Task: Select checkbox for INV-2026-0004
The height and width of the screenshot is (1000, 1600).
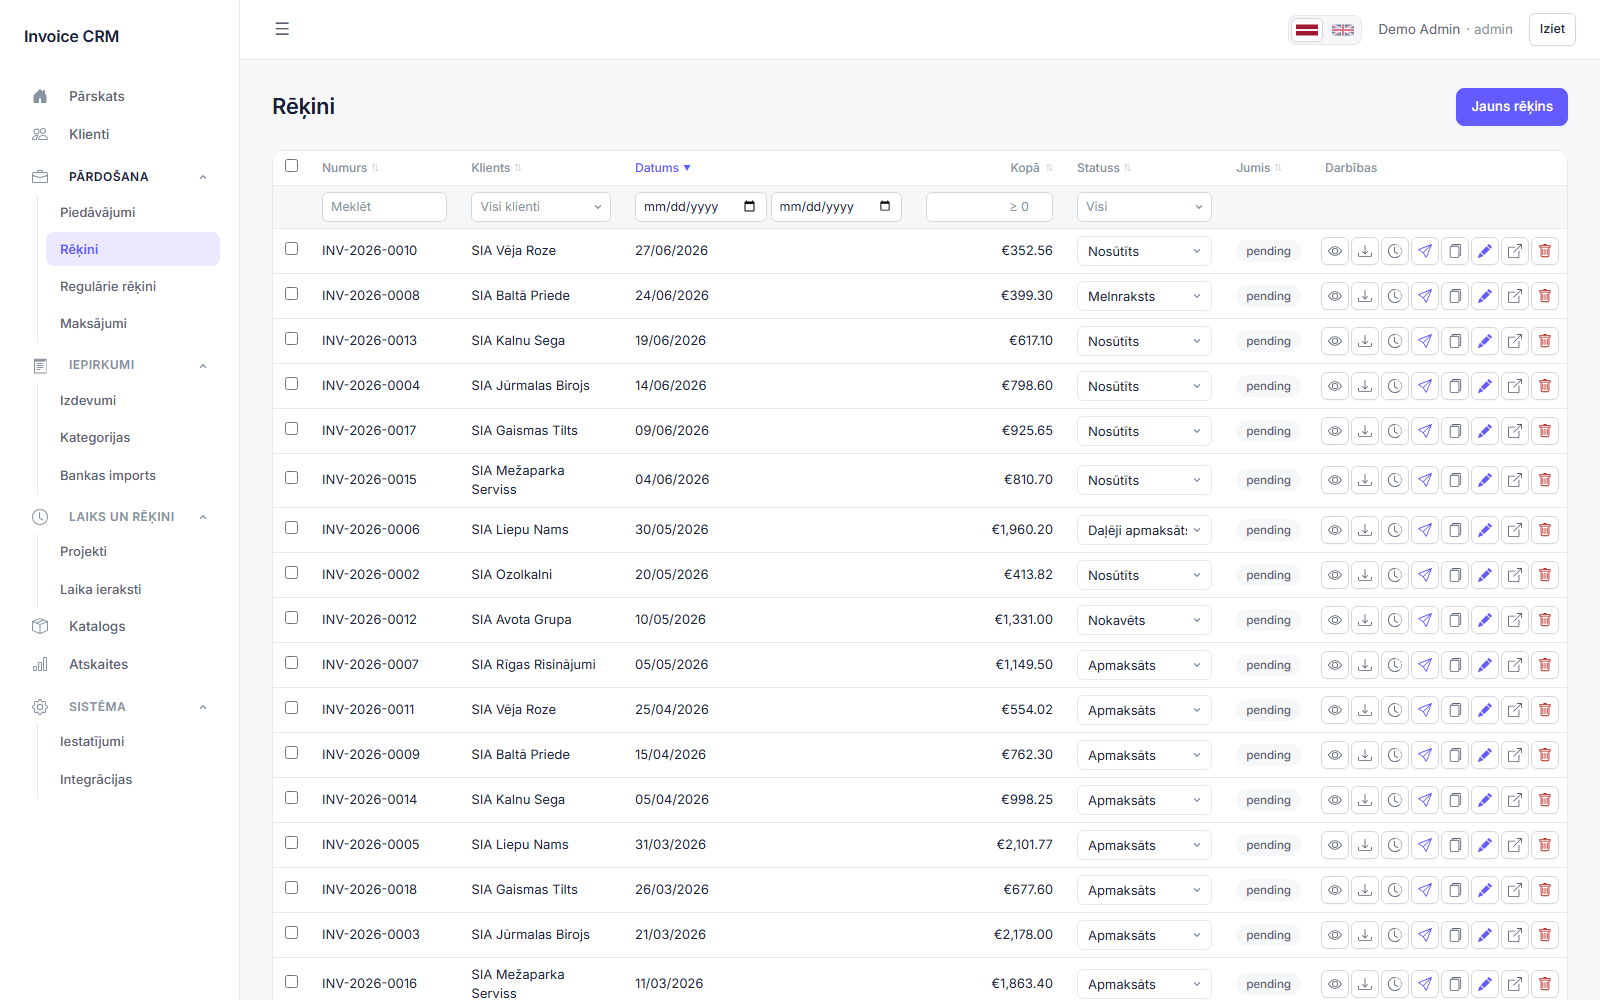Action: point(291,384)
